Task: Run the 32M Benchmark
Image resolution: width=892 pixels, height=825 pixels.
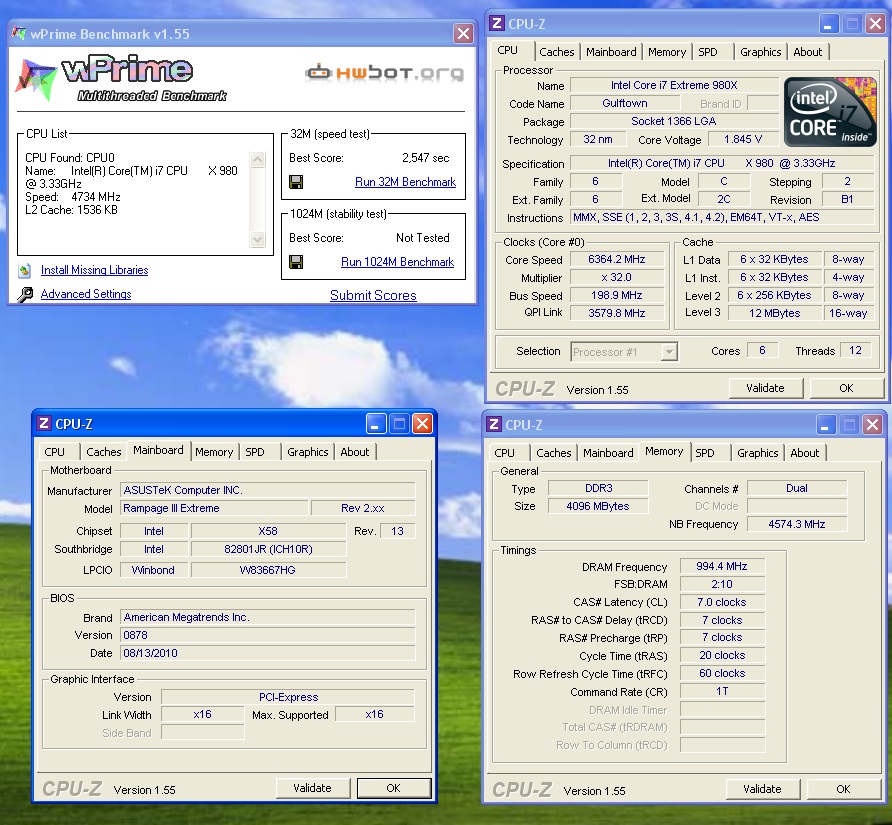Action: (x=405, y=182)
